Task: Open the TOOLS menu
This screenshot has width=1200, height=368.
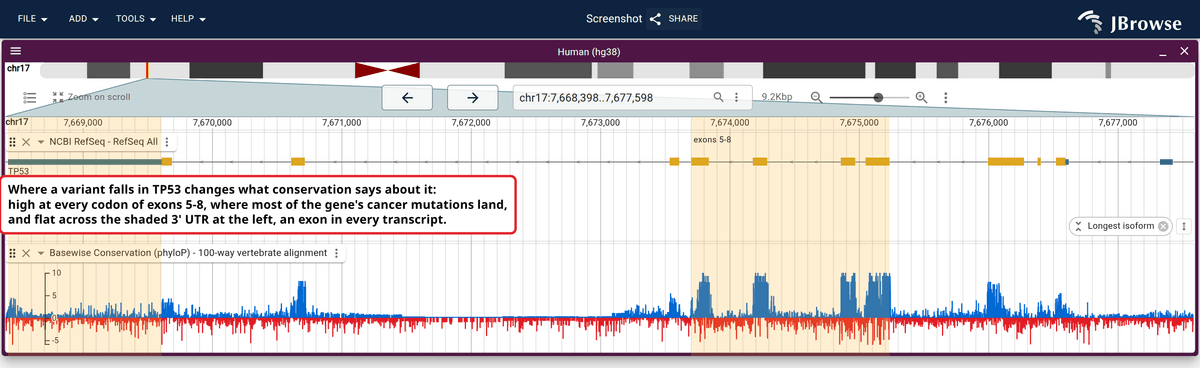Action: [x=137, y=19]
